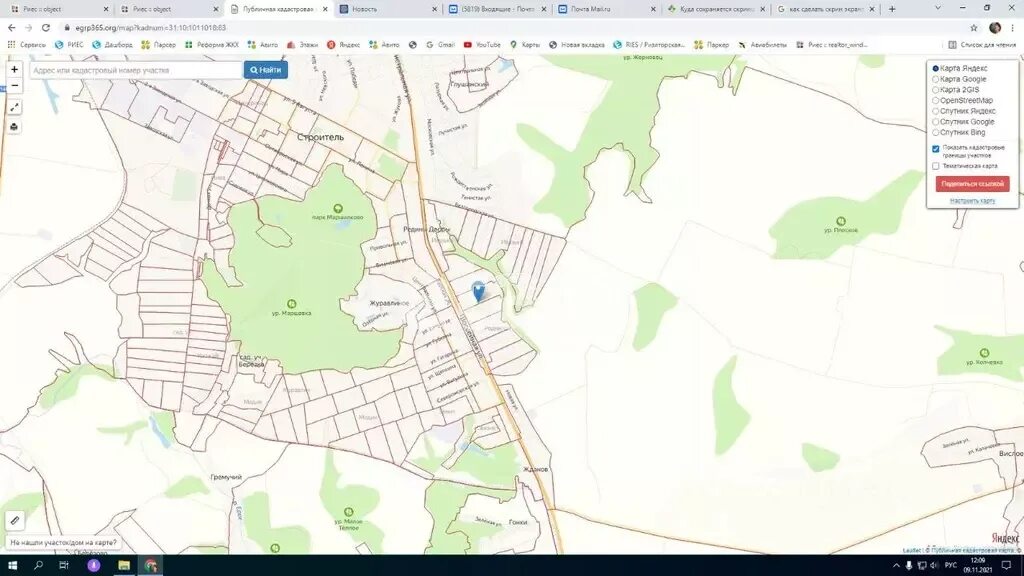Viewport: 1024px width, 576px height.
Task: Bookmark this page with the star icon
Action: pos(974,27)
